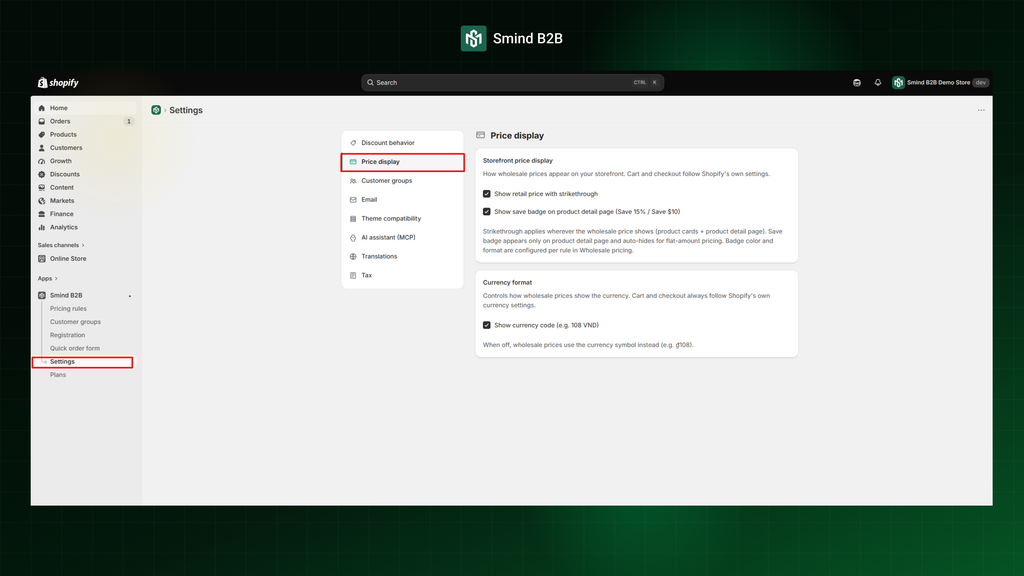
Task: Click the sidekick icon left of the bell
Action: pyautogui.click(x=857, y=82)
